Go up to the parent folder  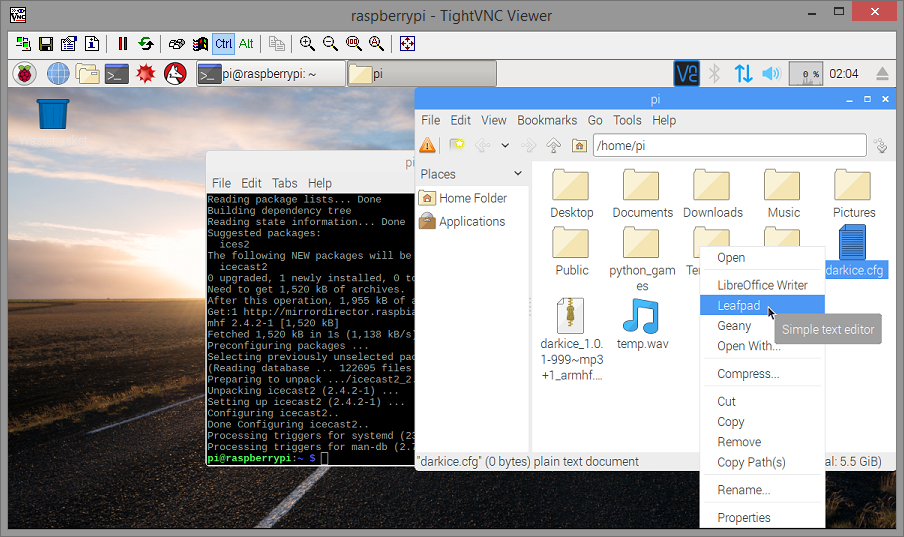(x=553, y=145)
